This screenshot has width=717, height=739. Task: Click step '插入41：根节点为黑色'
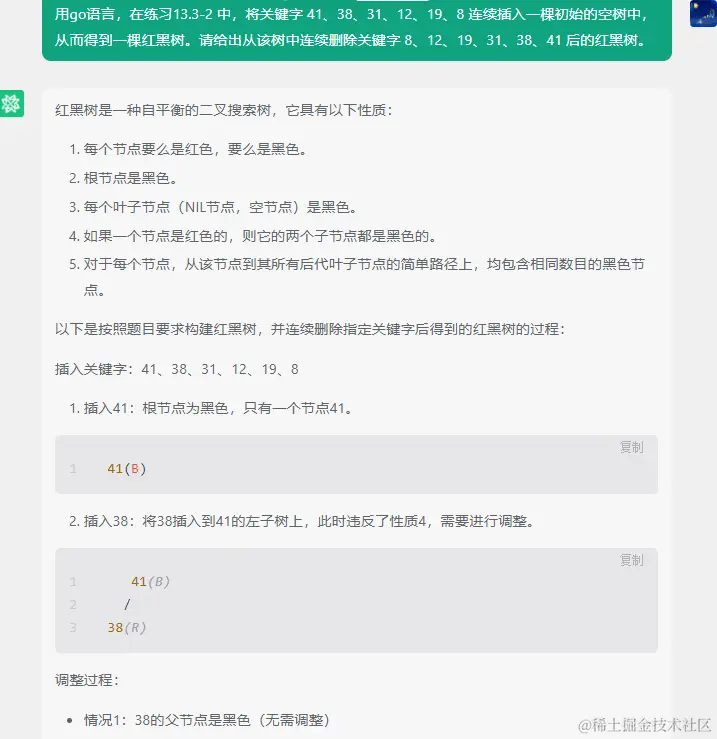pos(156,408)
